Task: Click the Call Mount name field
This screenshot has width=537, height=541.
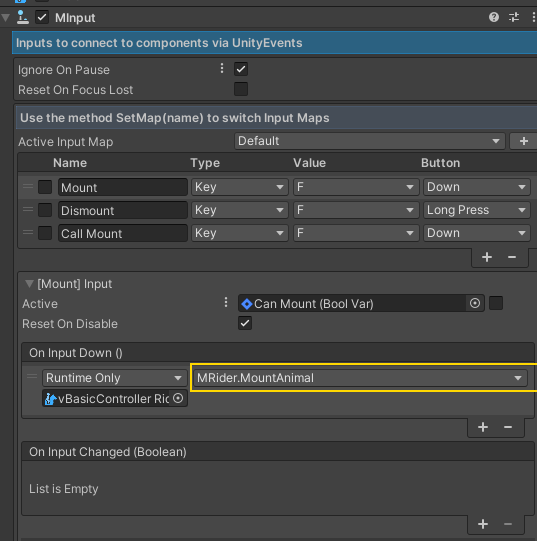Action: [123, 233]
